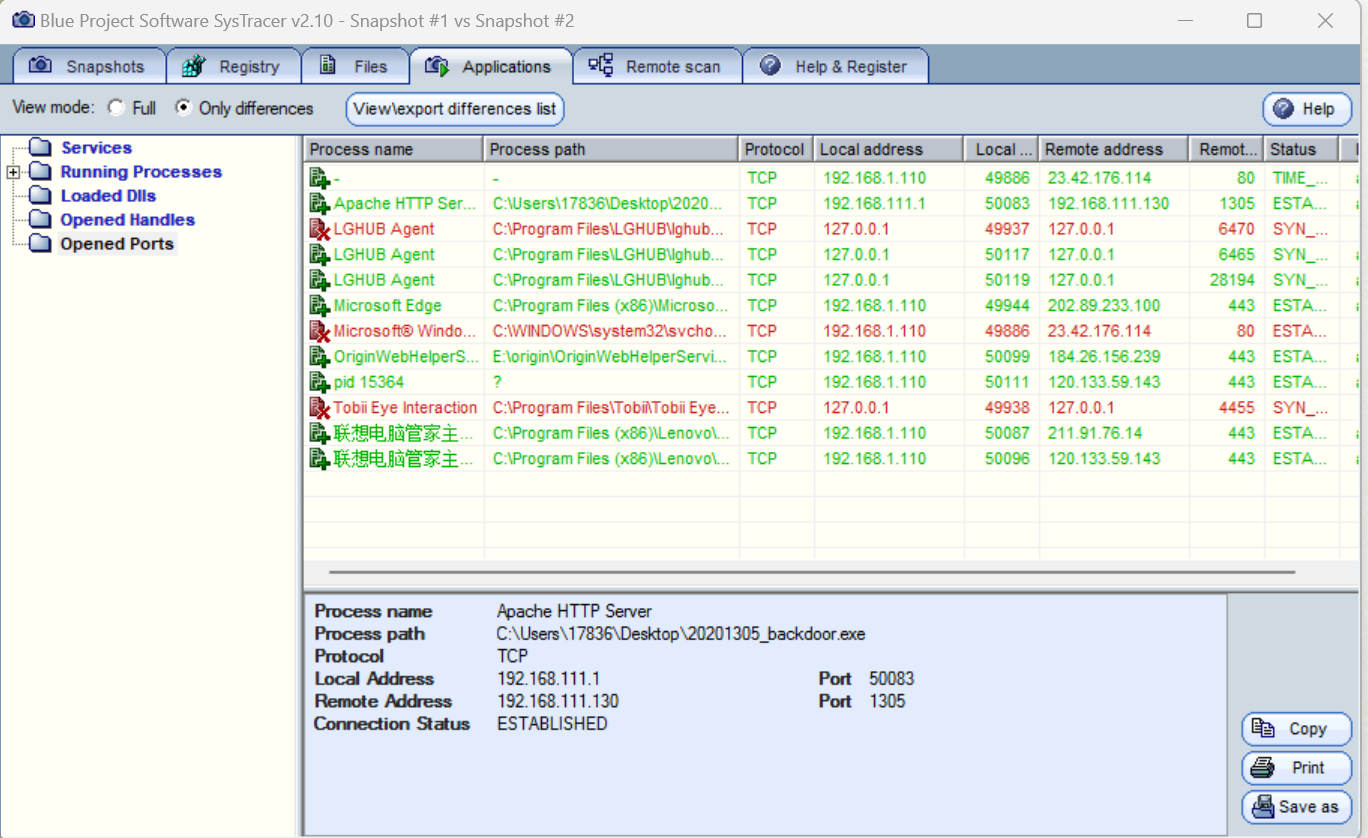Click the horizontal scrollbar of the ports table
1368x838 pixels.
point(811,572)
